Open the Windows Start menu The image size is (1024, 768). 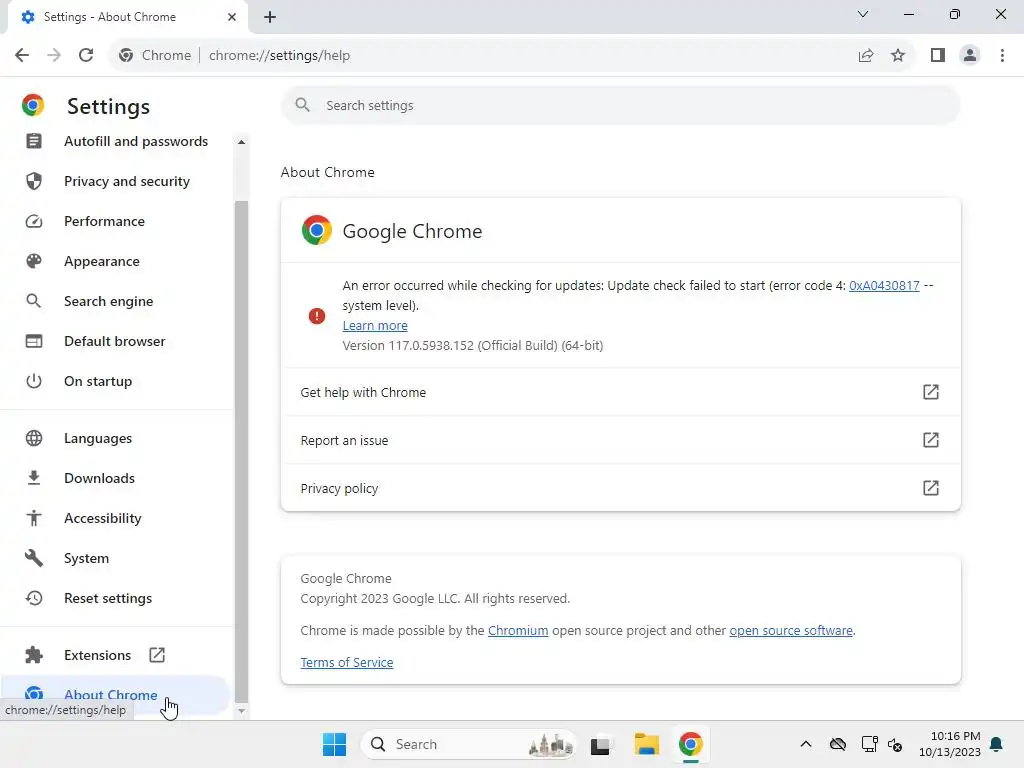coord(334,744)
